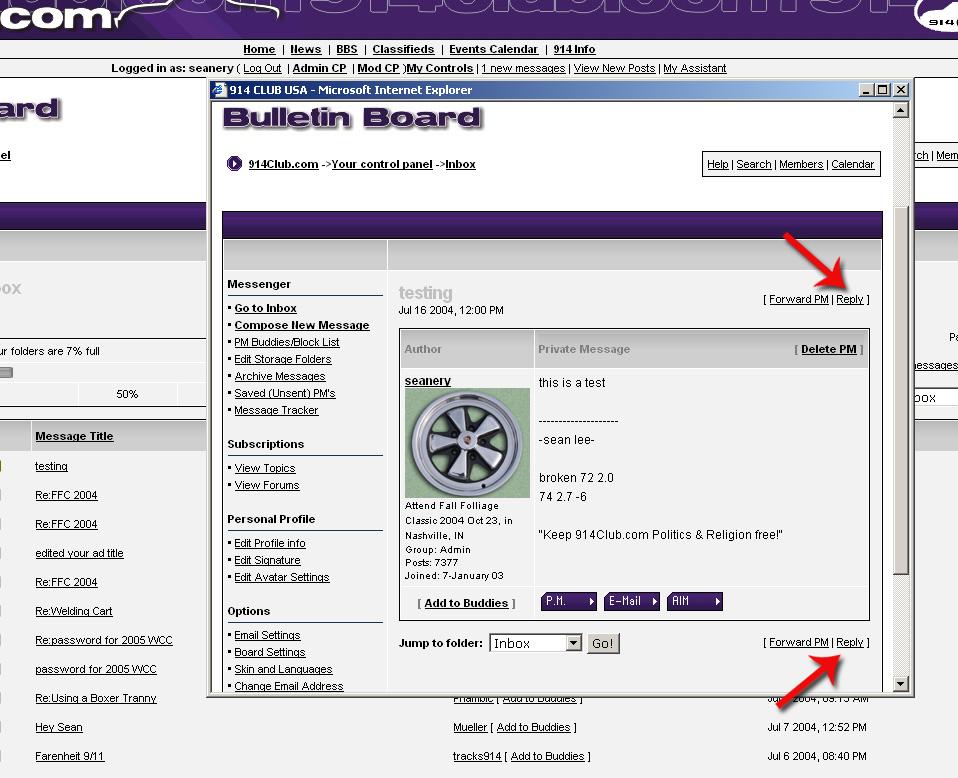The image size is (958, 778).
Task: Click Go to Inbox in Messenger menu
Action: tap(266, 309)
